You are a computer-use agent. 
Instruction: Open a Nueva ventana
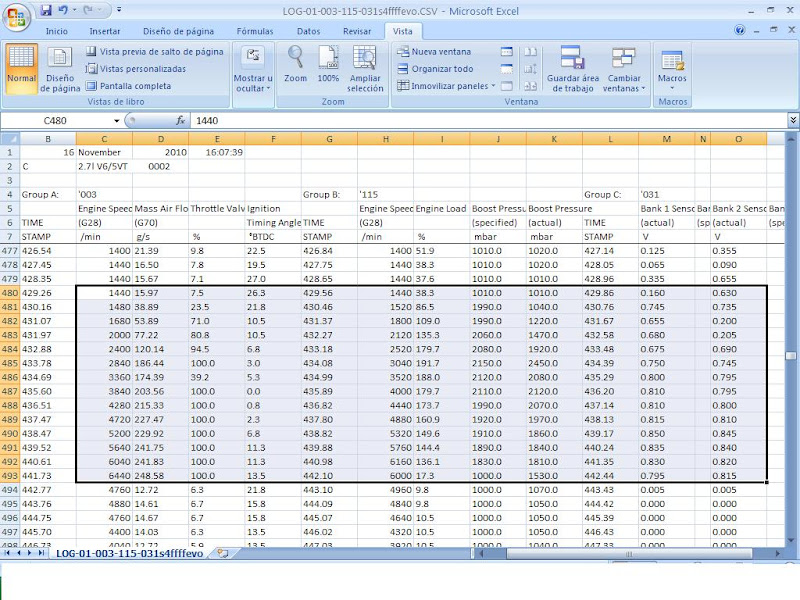435,52
